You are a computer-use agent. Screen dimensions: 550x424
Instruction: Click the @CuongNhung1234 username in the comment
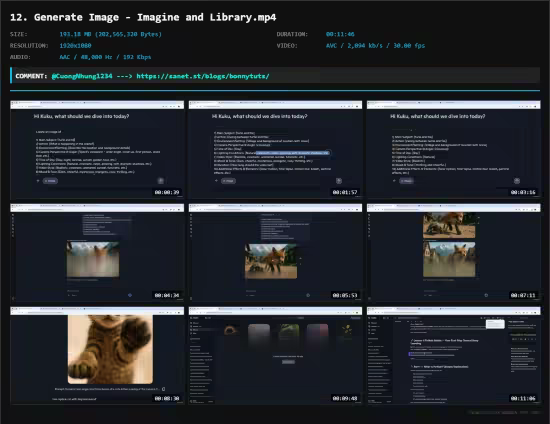tap(82, 76)
